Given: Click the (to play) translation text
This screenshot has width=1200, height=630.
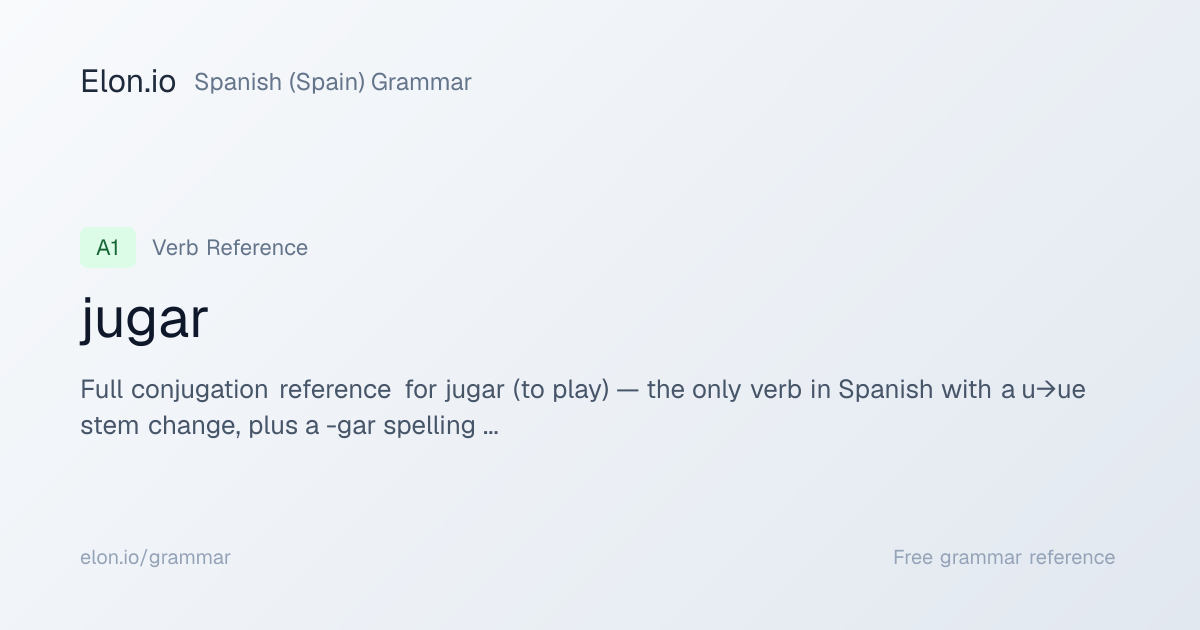Looking at the screenshot, I should tap(565, 389).
